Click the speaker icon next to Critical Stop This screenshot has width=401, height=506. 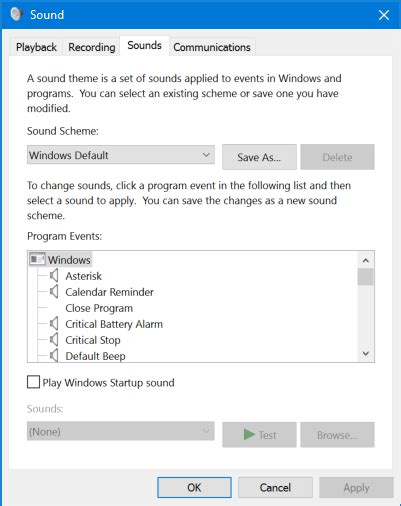click(54, 340)
